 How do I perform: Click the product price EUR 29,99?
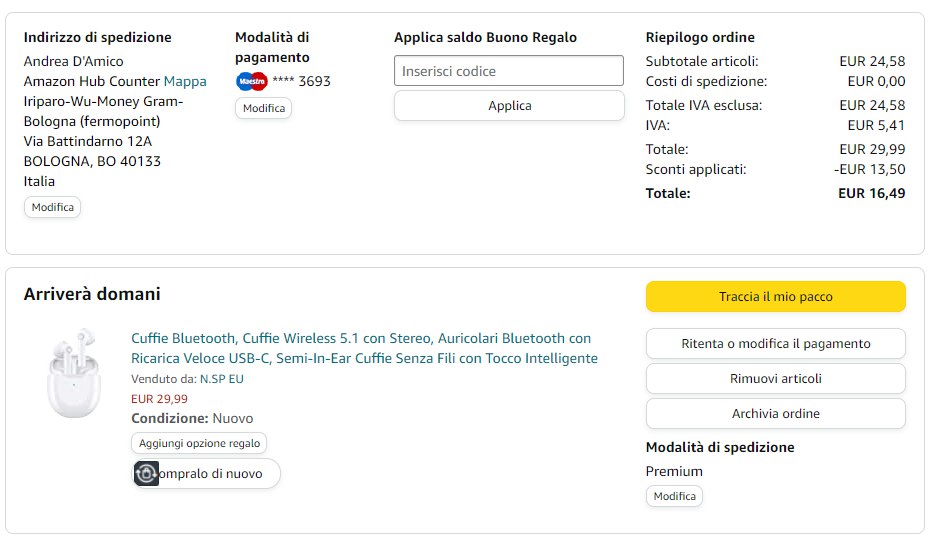coord(159,398)
